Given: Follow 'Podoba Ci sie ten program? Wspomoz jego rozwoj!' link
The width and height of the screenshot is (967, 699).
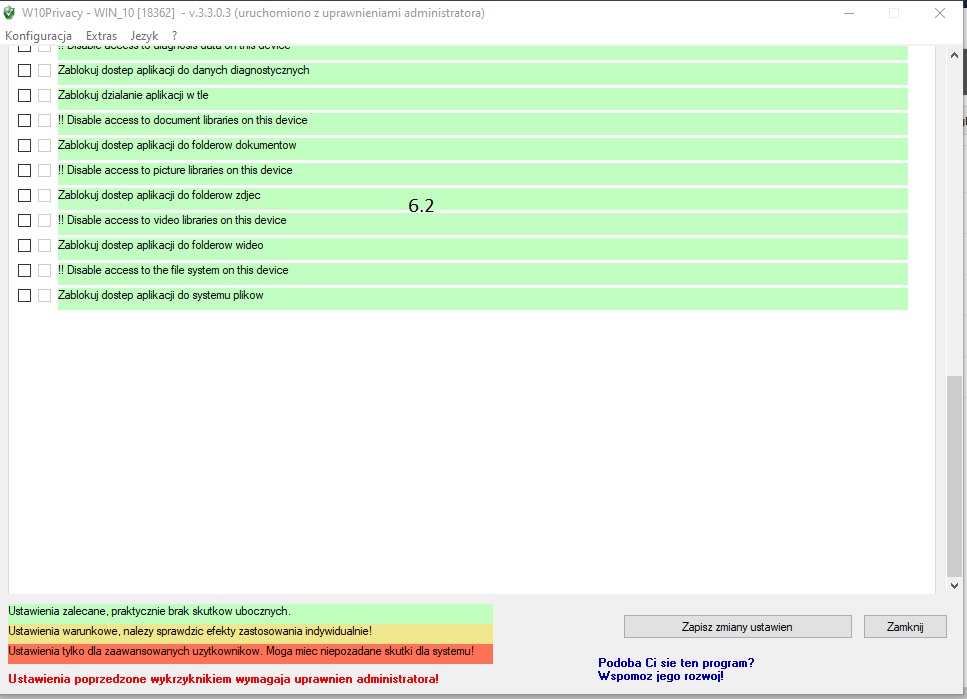Looking at the screenshot, I should tap(676, 669).
